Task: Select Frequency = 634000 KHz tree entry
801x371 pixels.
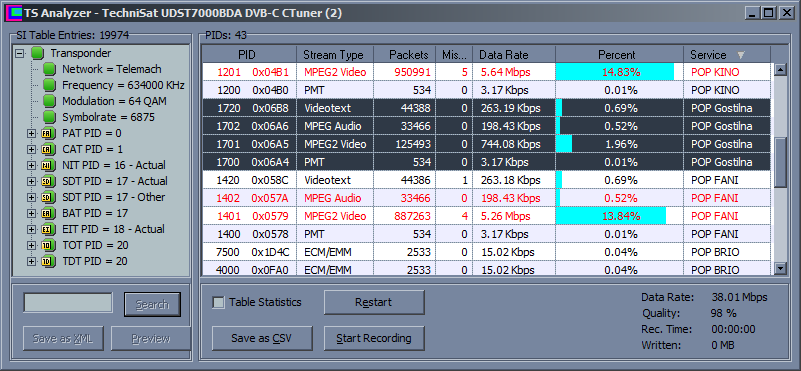Action: point(123,85)
